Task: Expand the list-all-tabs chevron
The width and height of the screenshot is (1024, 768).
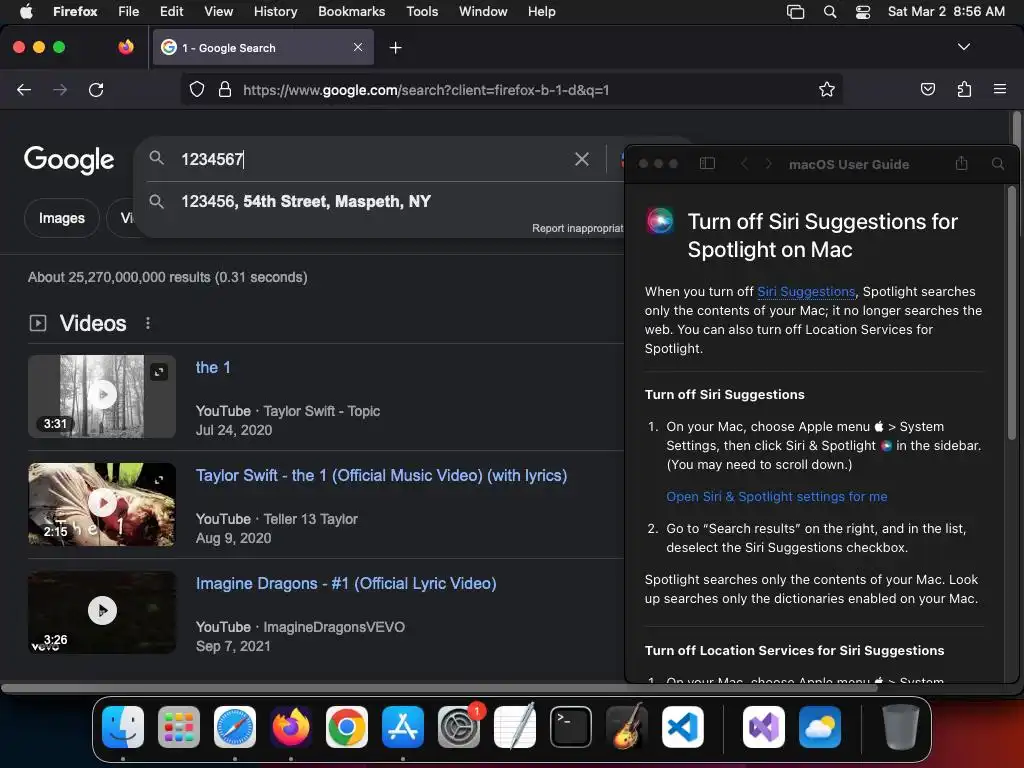Action: [963, 47]
